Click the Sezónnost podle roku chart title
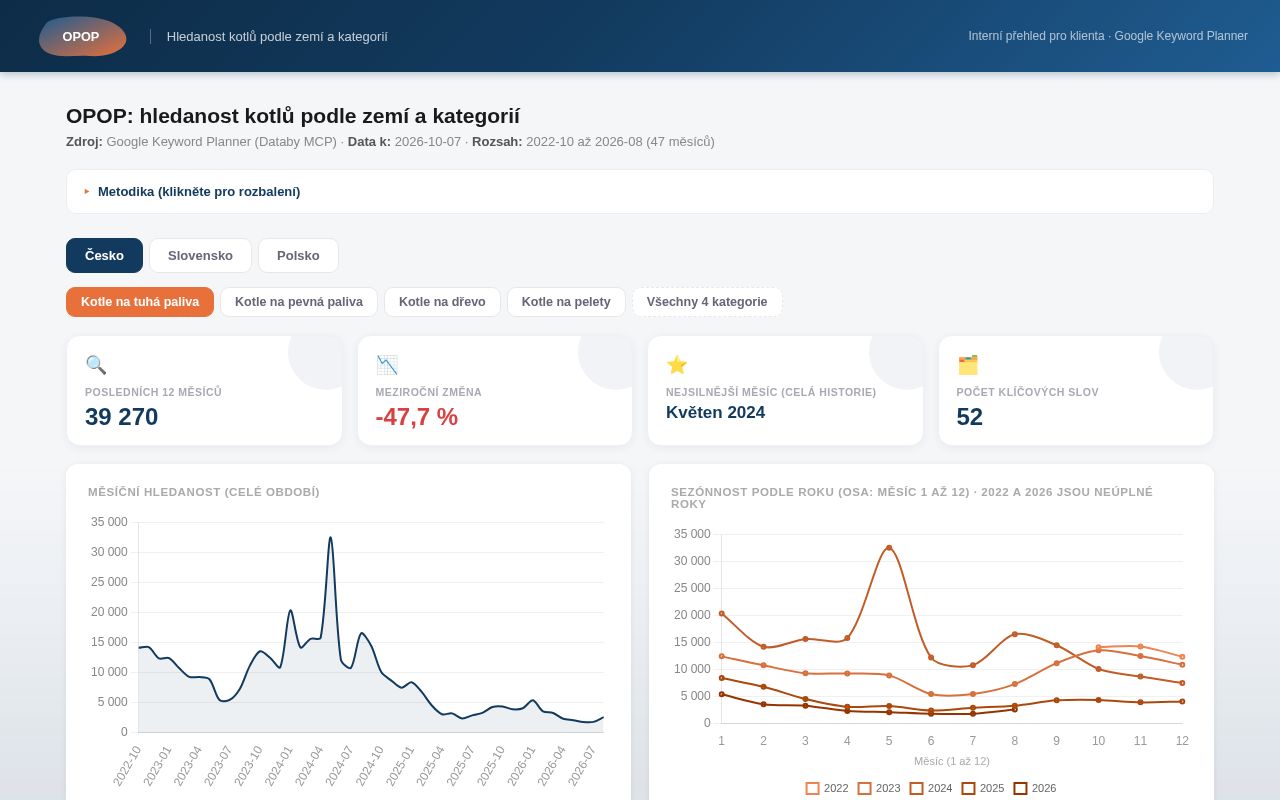The width and height of the screenshot is (1280, 800). pos(912,498)
